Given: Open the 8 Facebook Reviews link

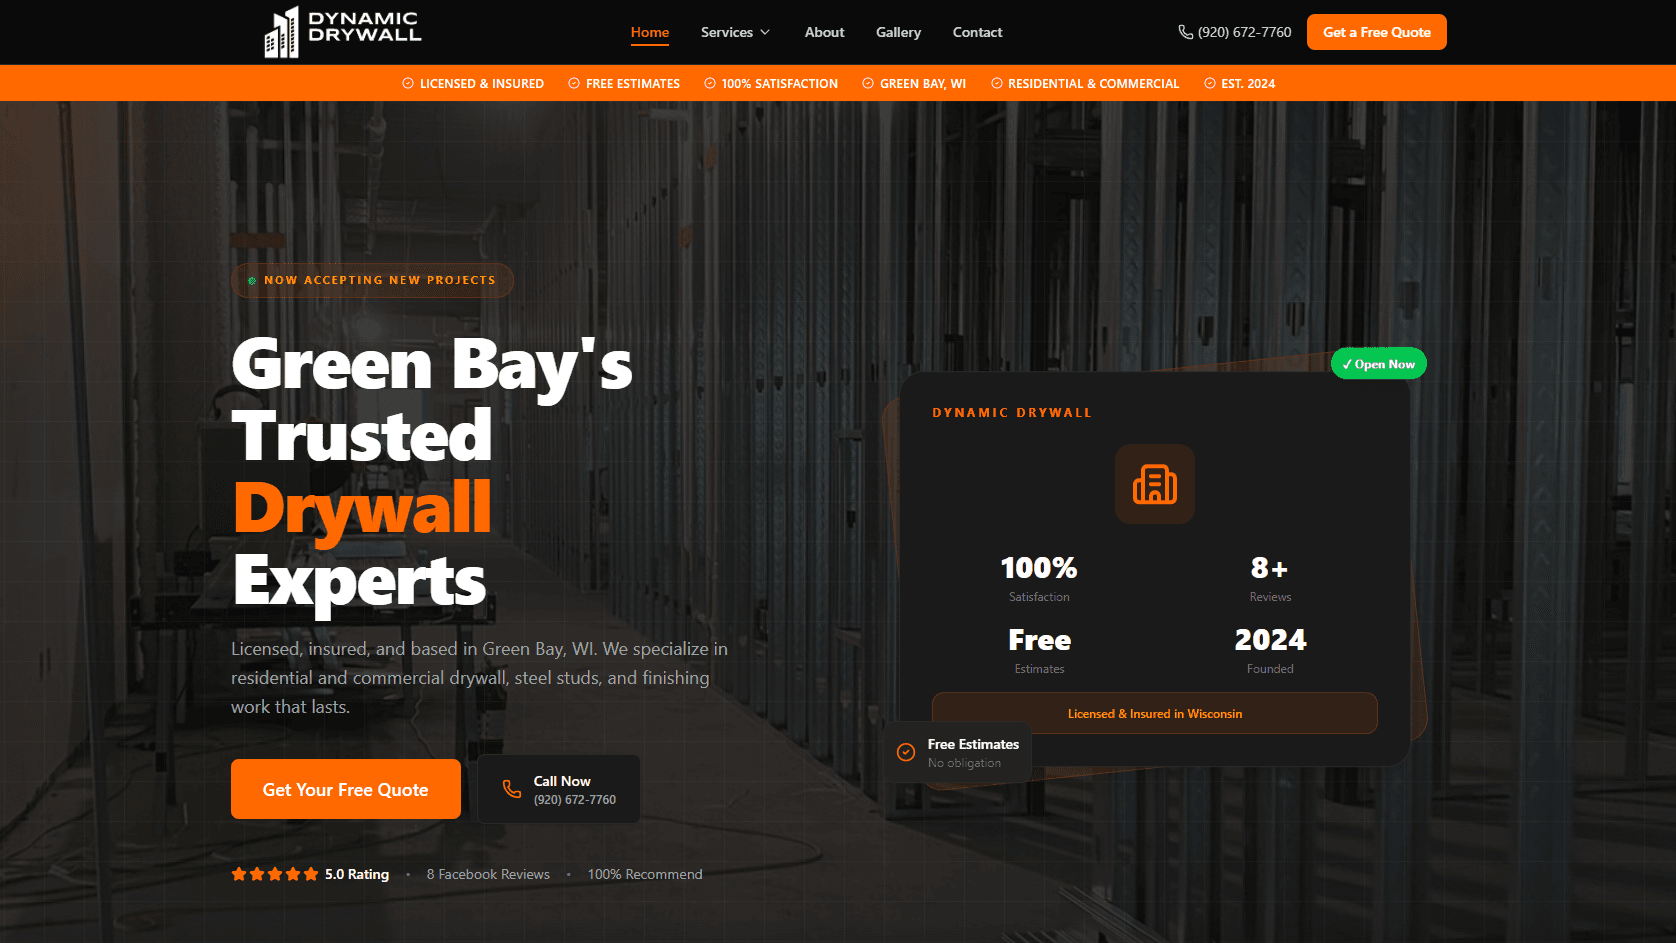Looking at the screenshot, I should point(488,873).
